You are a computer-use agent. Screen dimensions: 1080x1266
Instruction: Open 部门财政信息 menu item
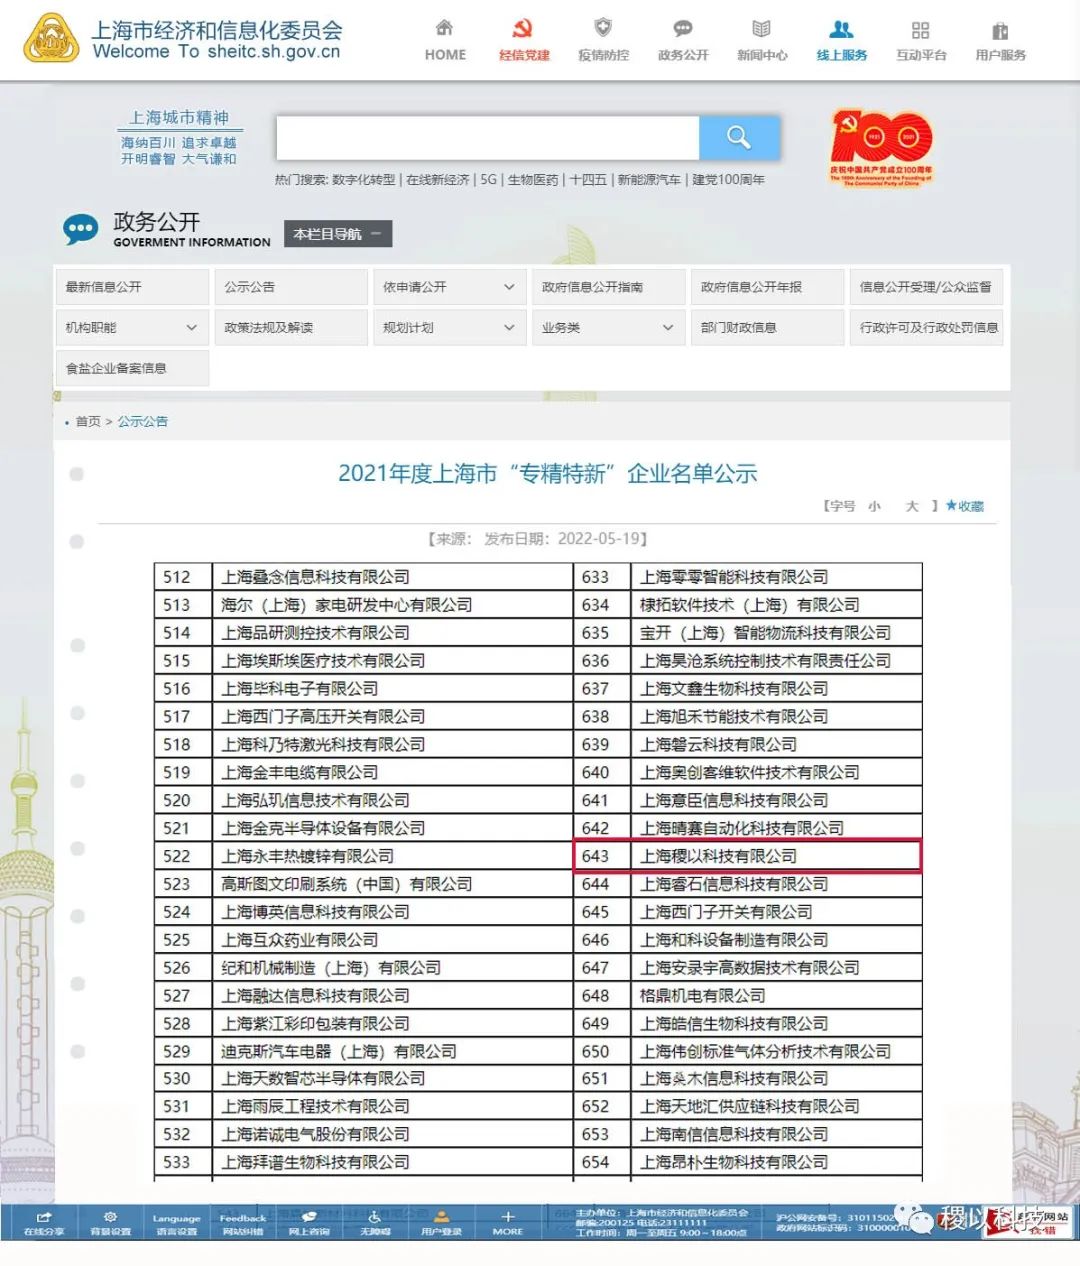[x=767, y=327]
